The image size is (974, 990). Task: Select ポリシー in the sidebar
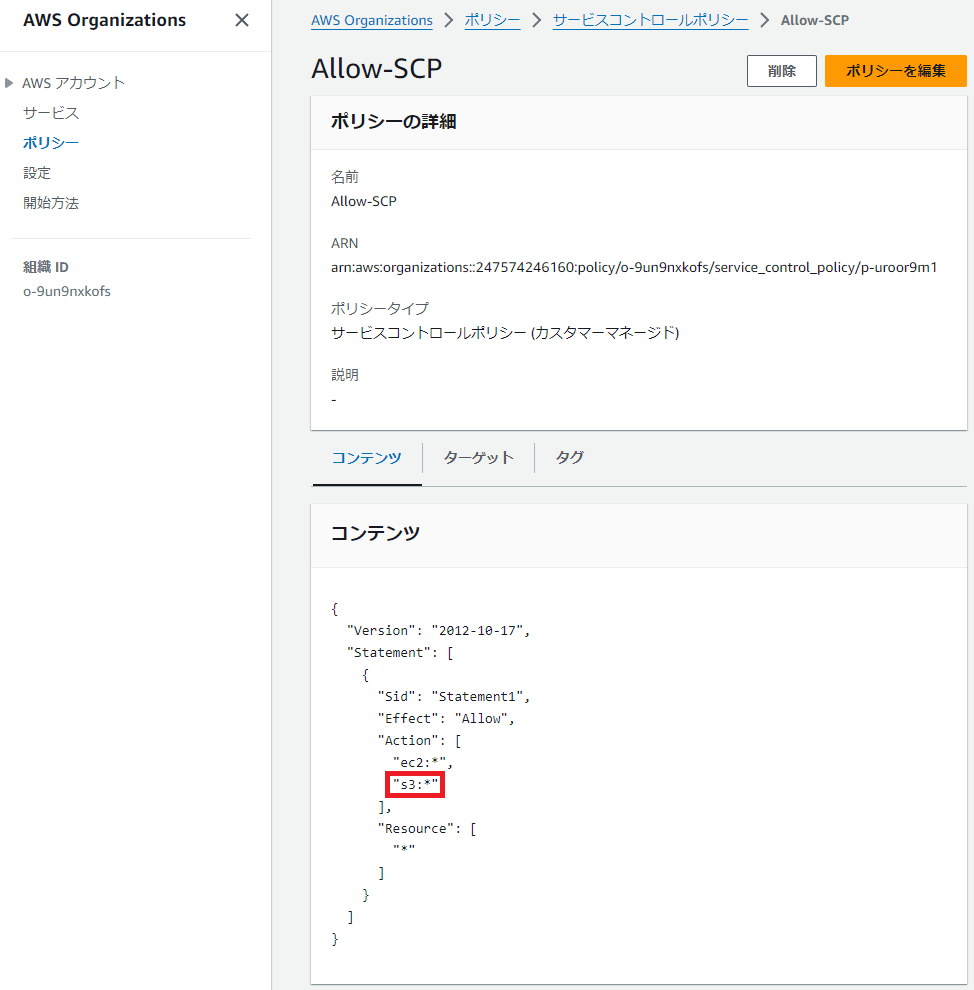point(50,143)
